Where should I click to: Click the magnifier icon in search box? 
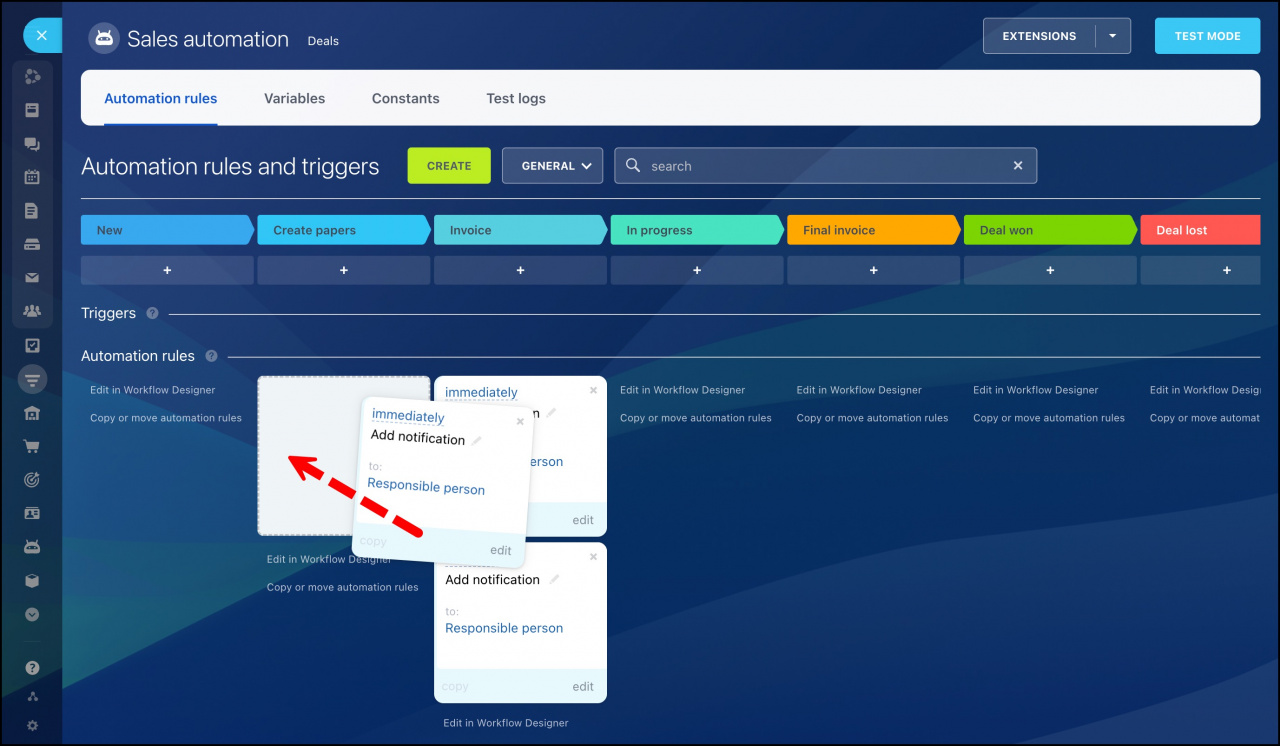click(633, 166)
